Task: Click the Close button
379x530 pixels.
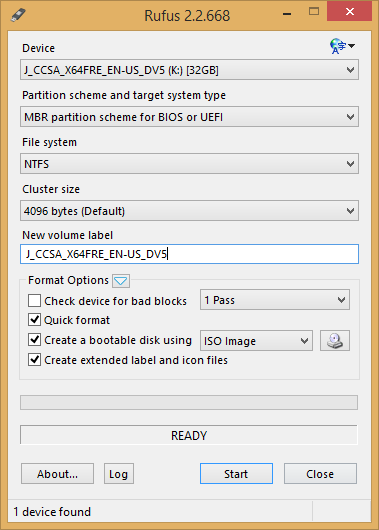Action: [320, 474]
